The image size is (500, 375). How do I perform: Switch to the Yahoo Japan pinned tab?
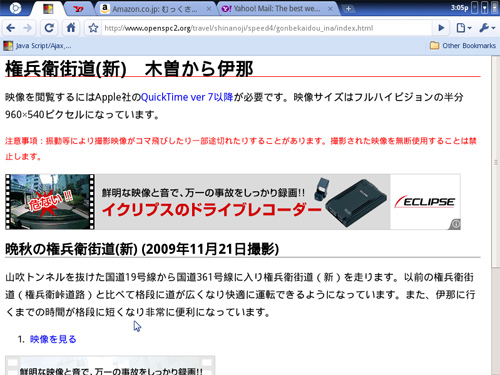point(79,9)
